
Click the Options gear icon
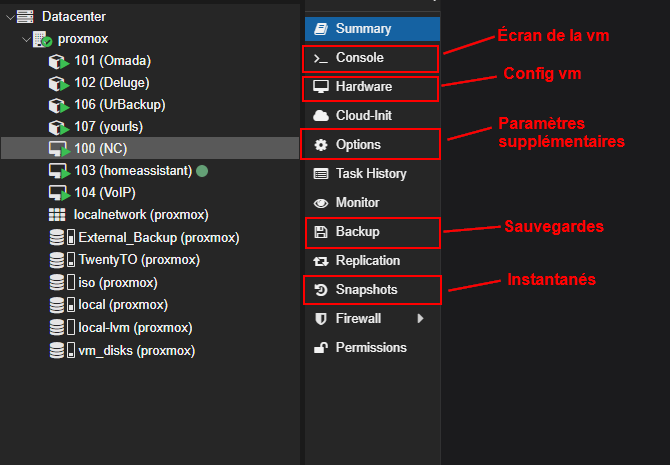[321, 145]
